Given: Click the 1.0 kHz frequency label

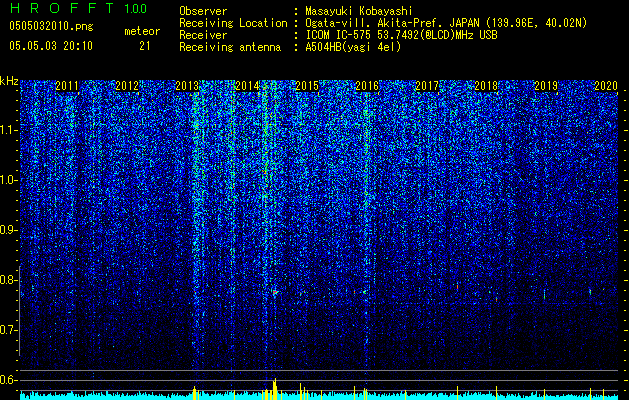Looking at the screenshot, I should pyautogui.click(x=9, y=180).
